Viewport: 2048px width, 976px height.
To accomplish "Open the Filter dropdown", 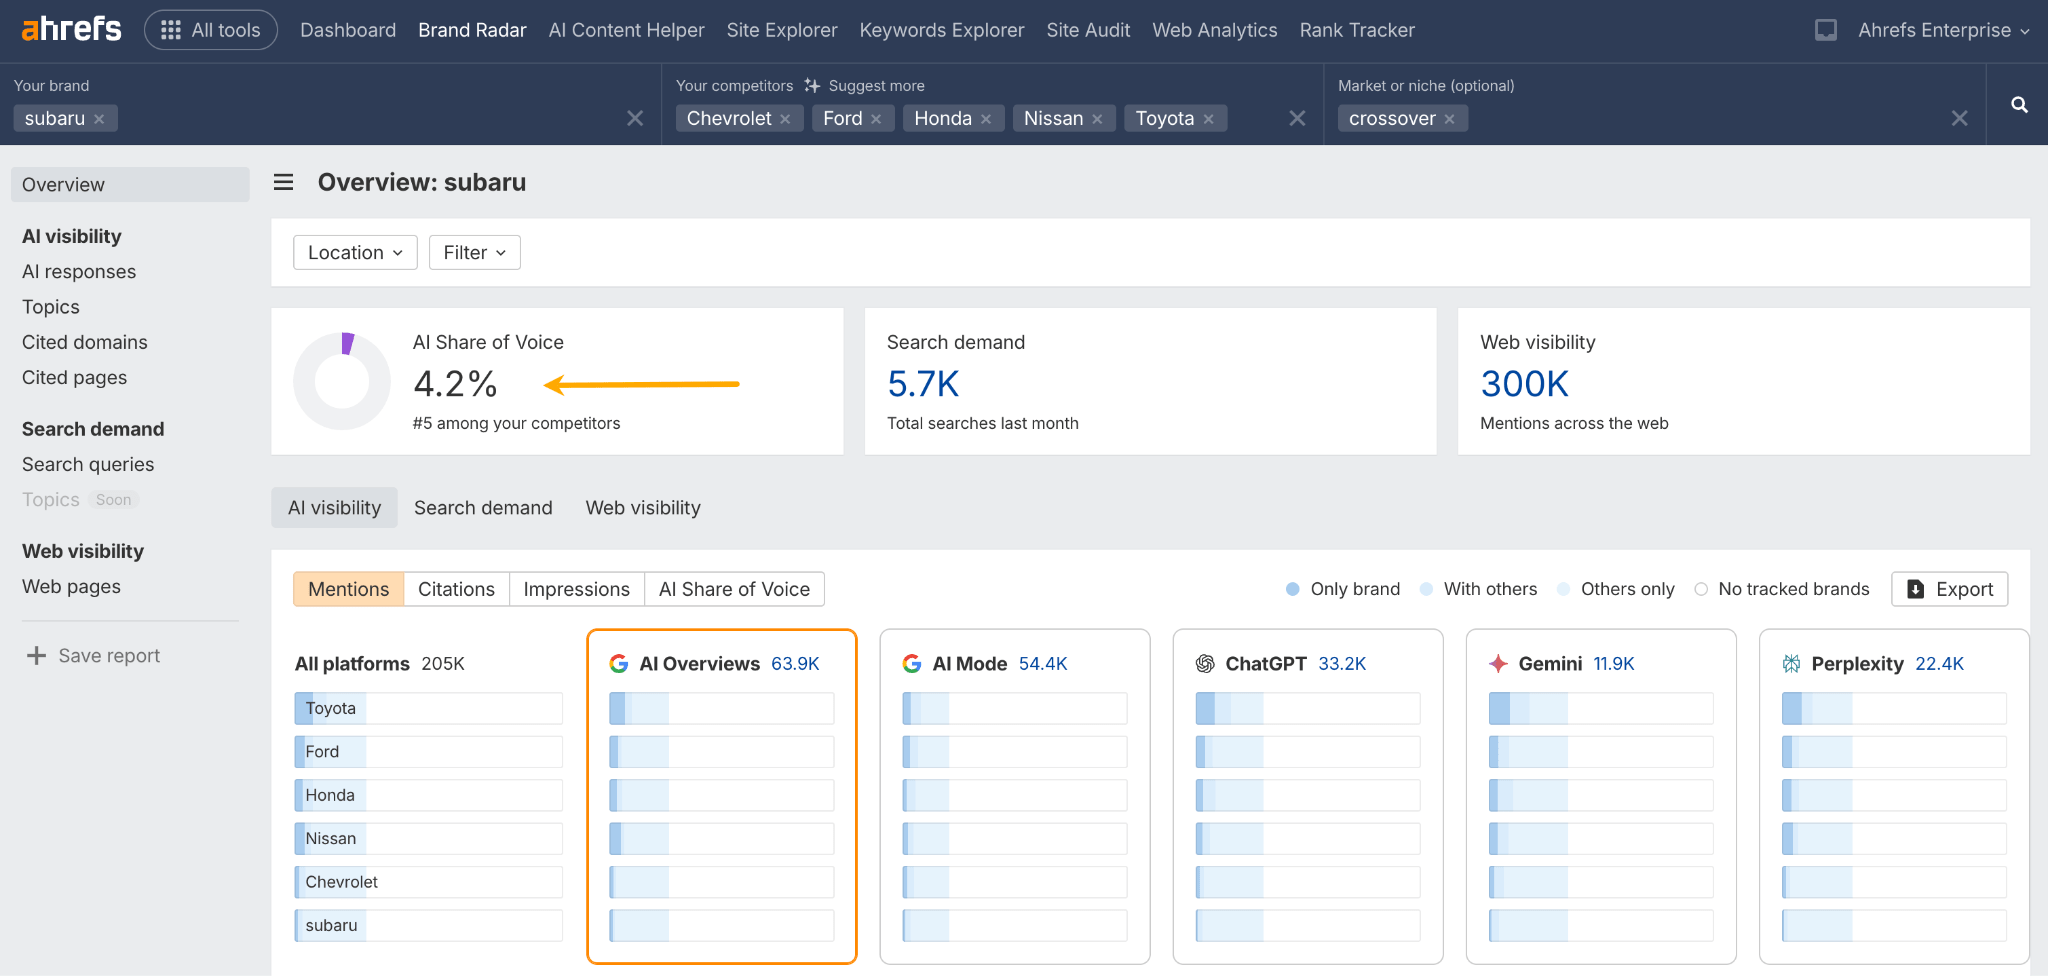I will (x=473, y=252).
